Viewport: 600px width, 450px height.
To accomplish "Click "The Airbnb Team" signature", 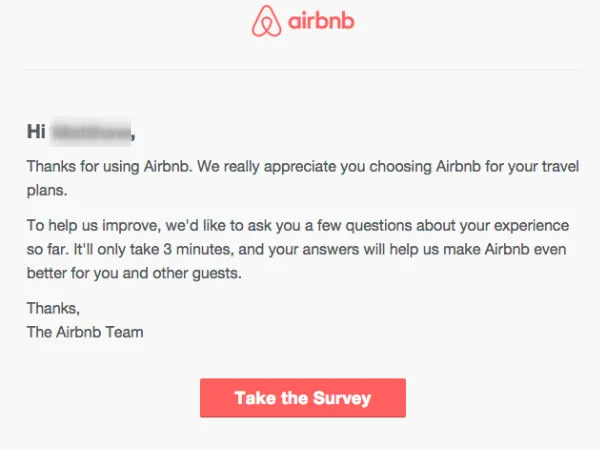I will [85, 332].
